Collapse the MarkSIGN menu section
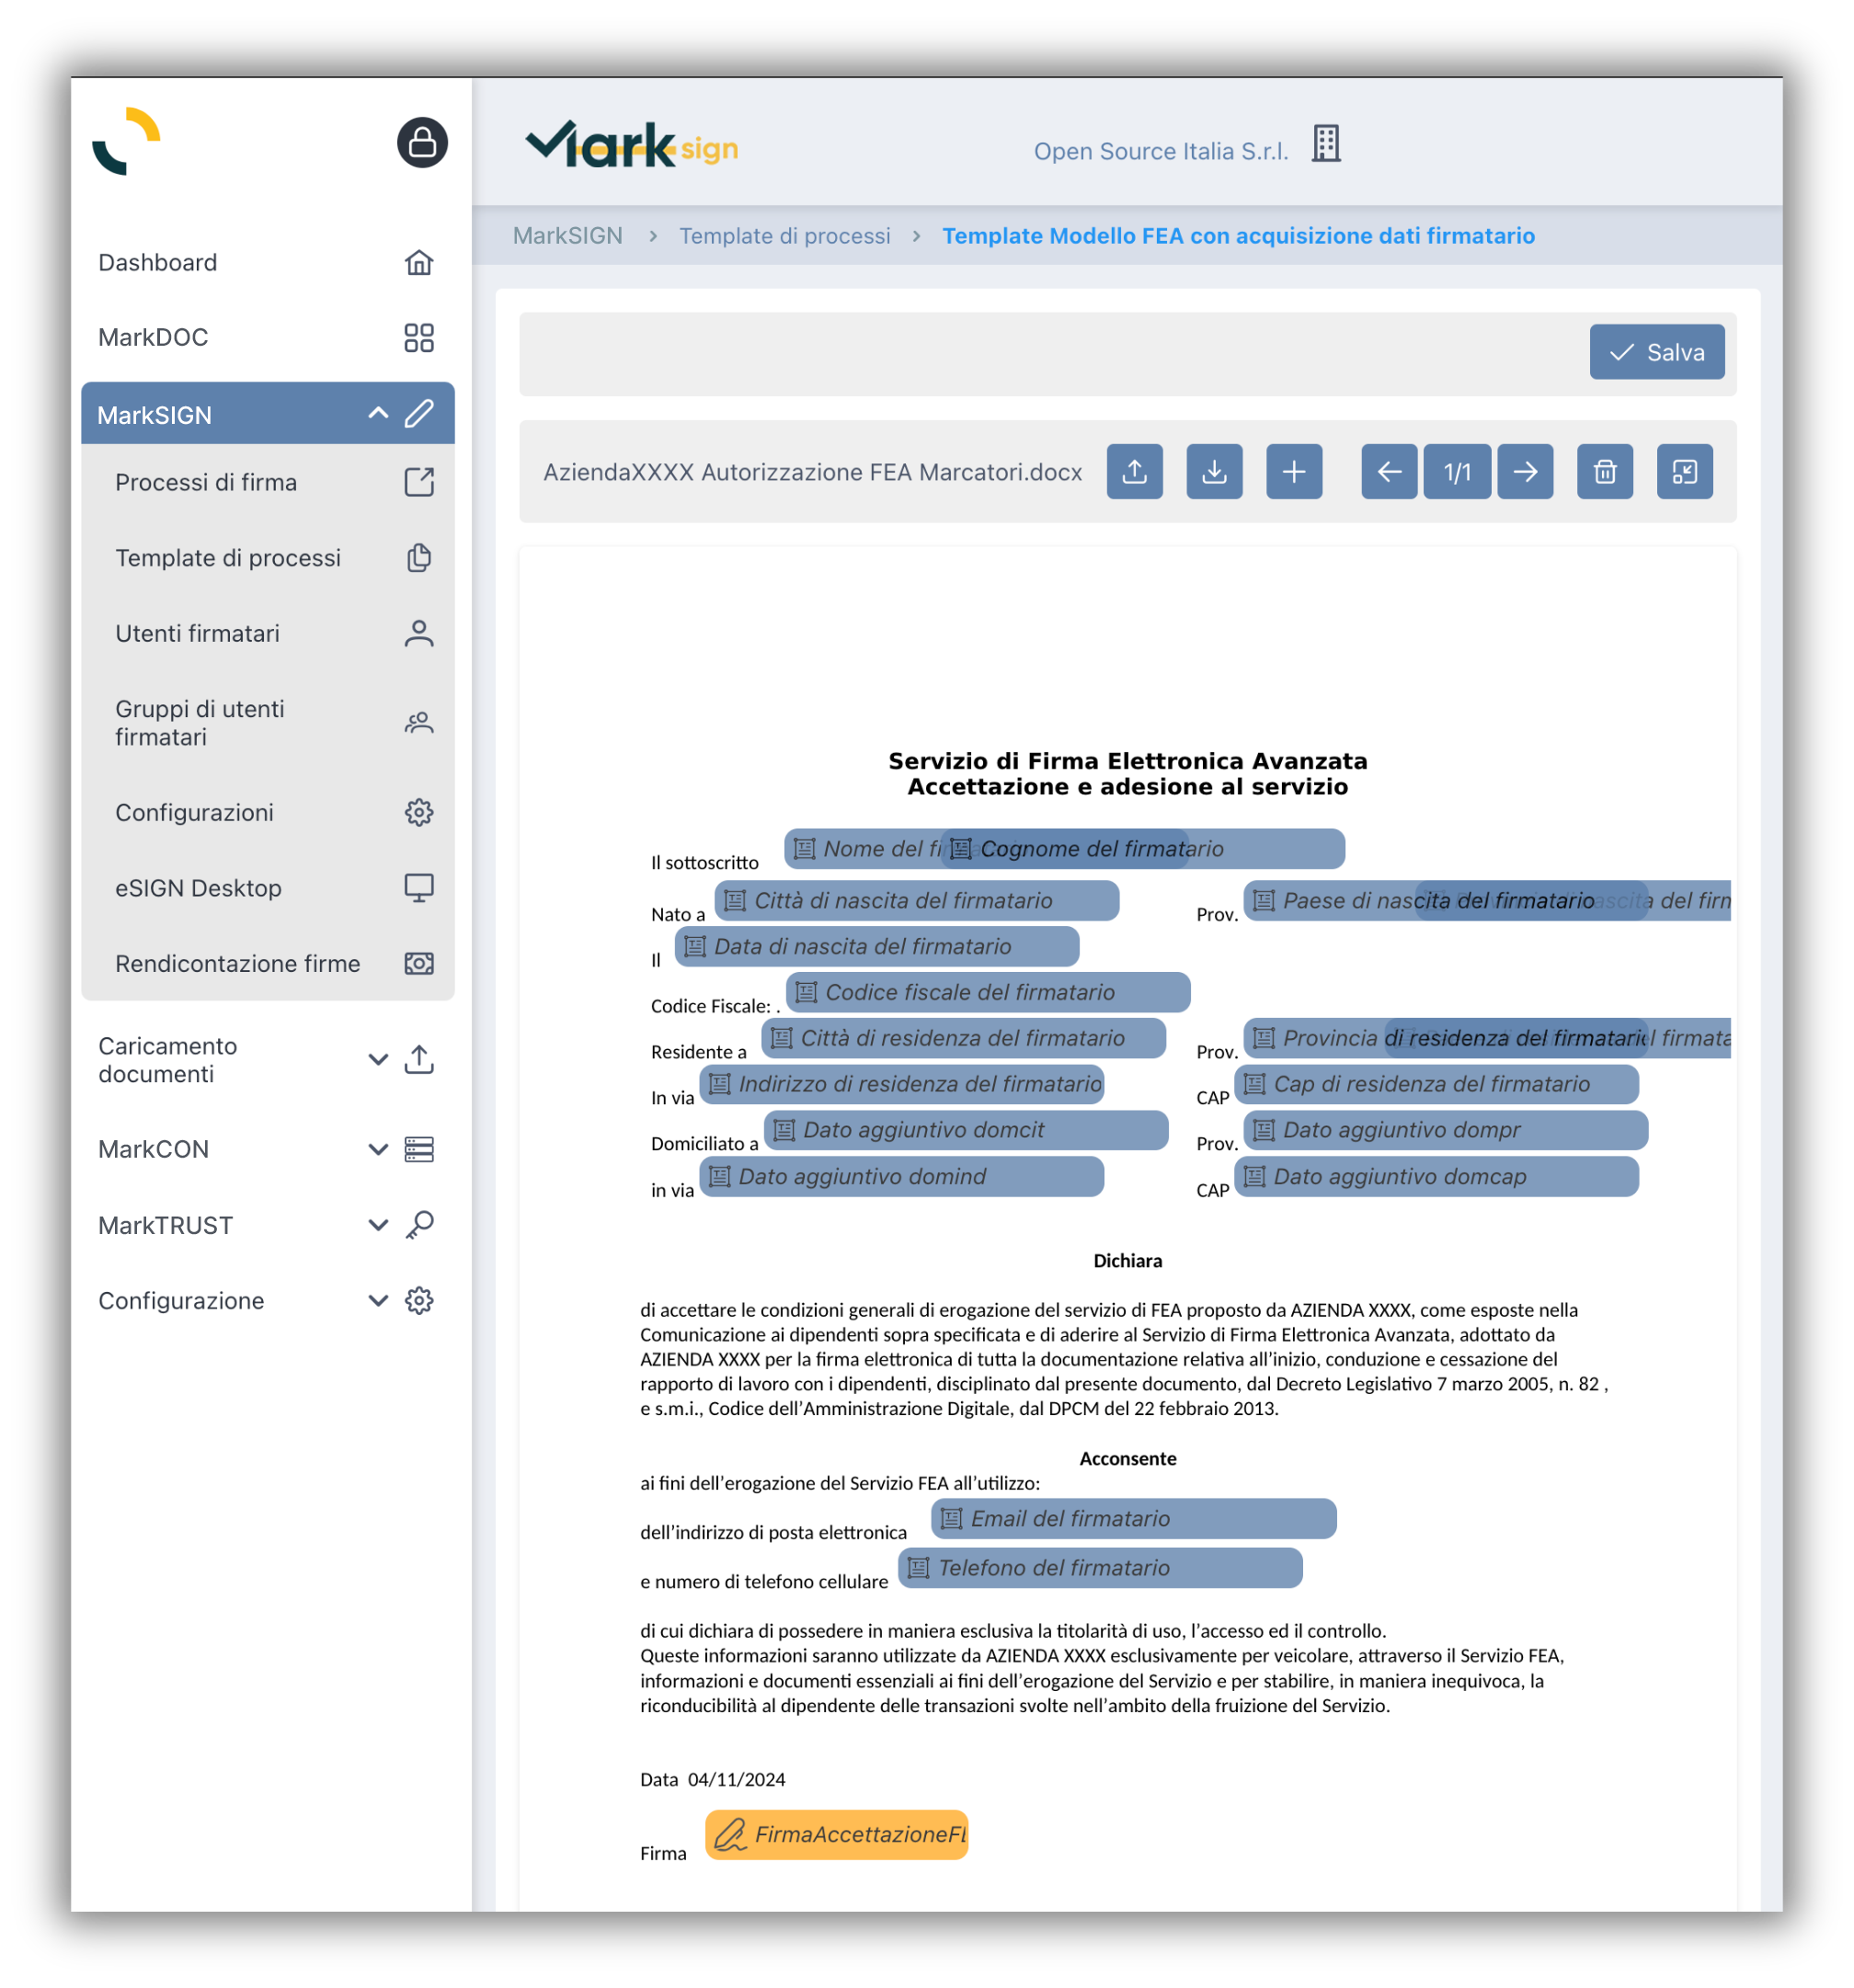 [378, 414]
